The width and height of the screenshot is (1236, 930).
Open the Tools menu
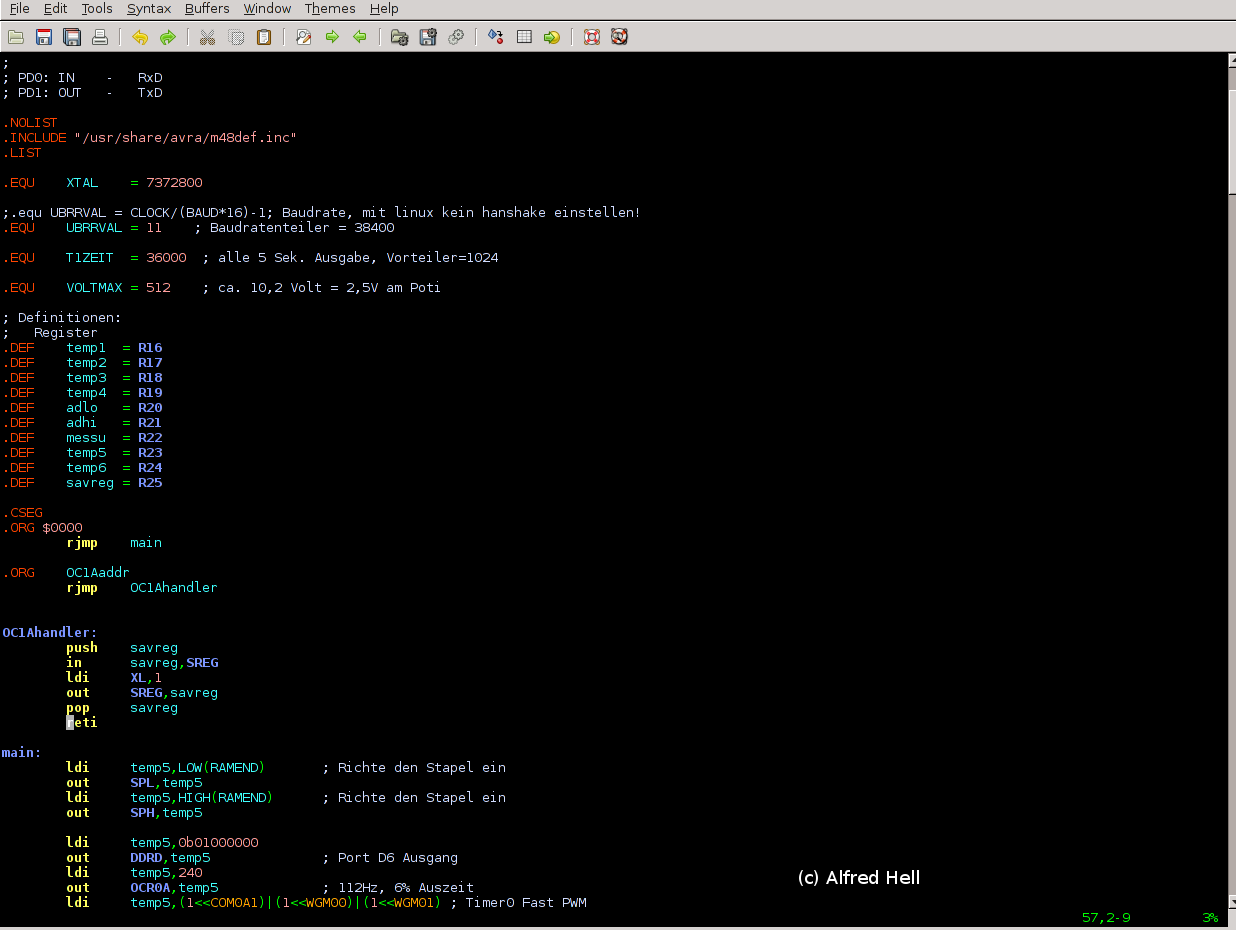[x=96, y=8]
